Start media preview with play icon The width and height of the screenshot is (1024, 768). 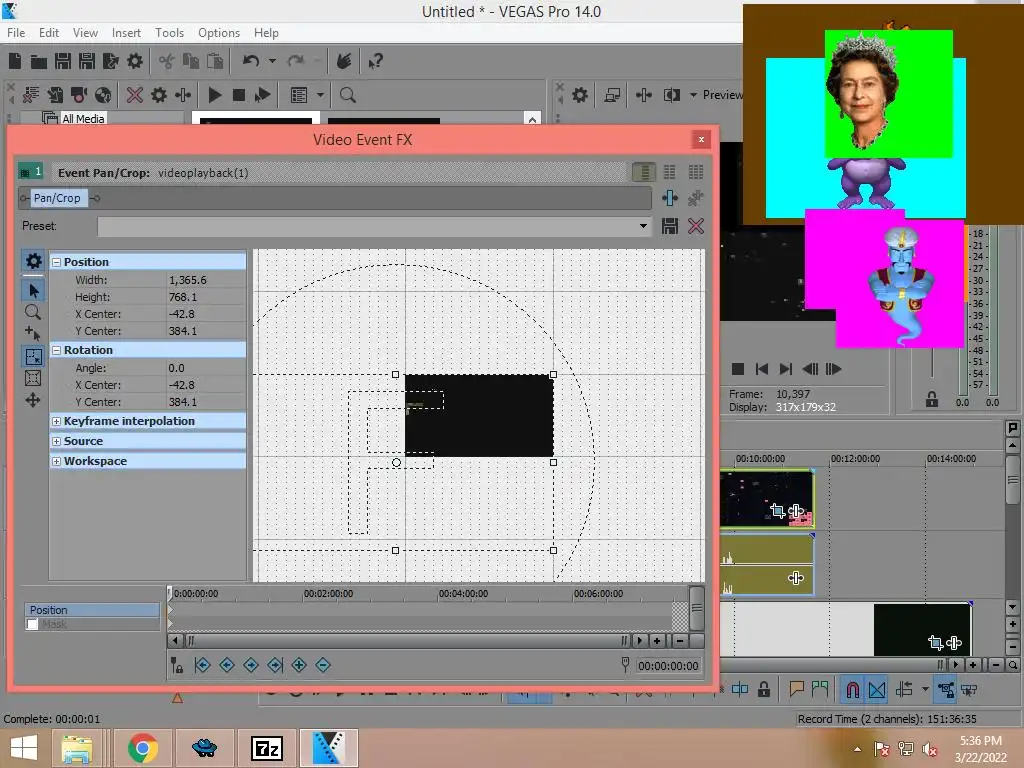pos(215,95)
